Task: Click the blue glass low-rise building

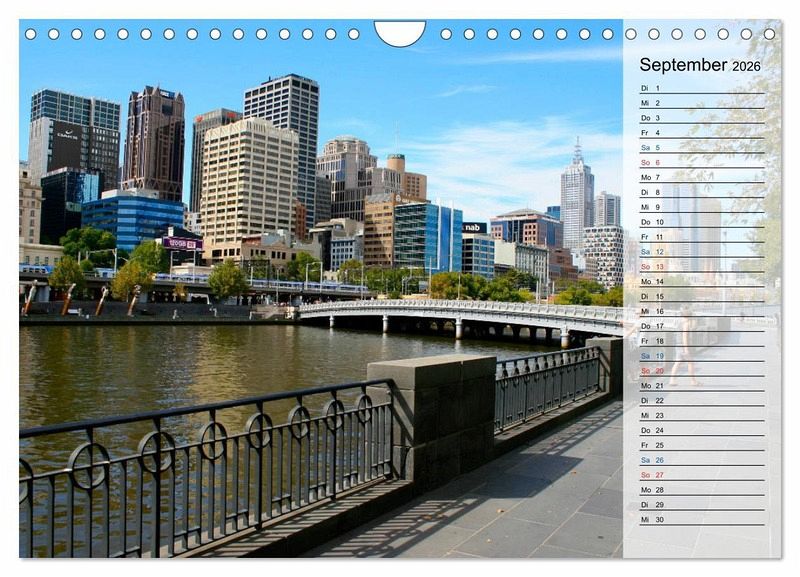Action: tap(132, 218)
